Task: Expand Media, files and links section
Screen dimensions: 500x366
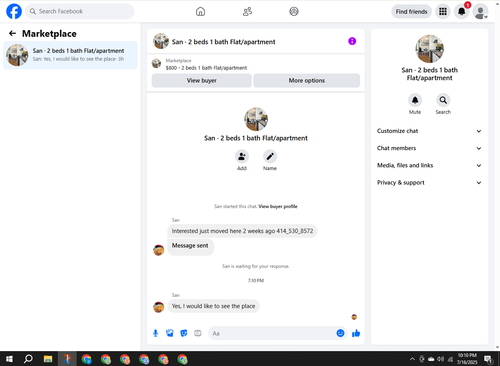Action: pyautogui.click(x=429, y=165)
